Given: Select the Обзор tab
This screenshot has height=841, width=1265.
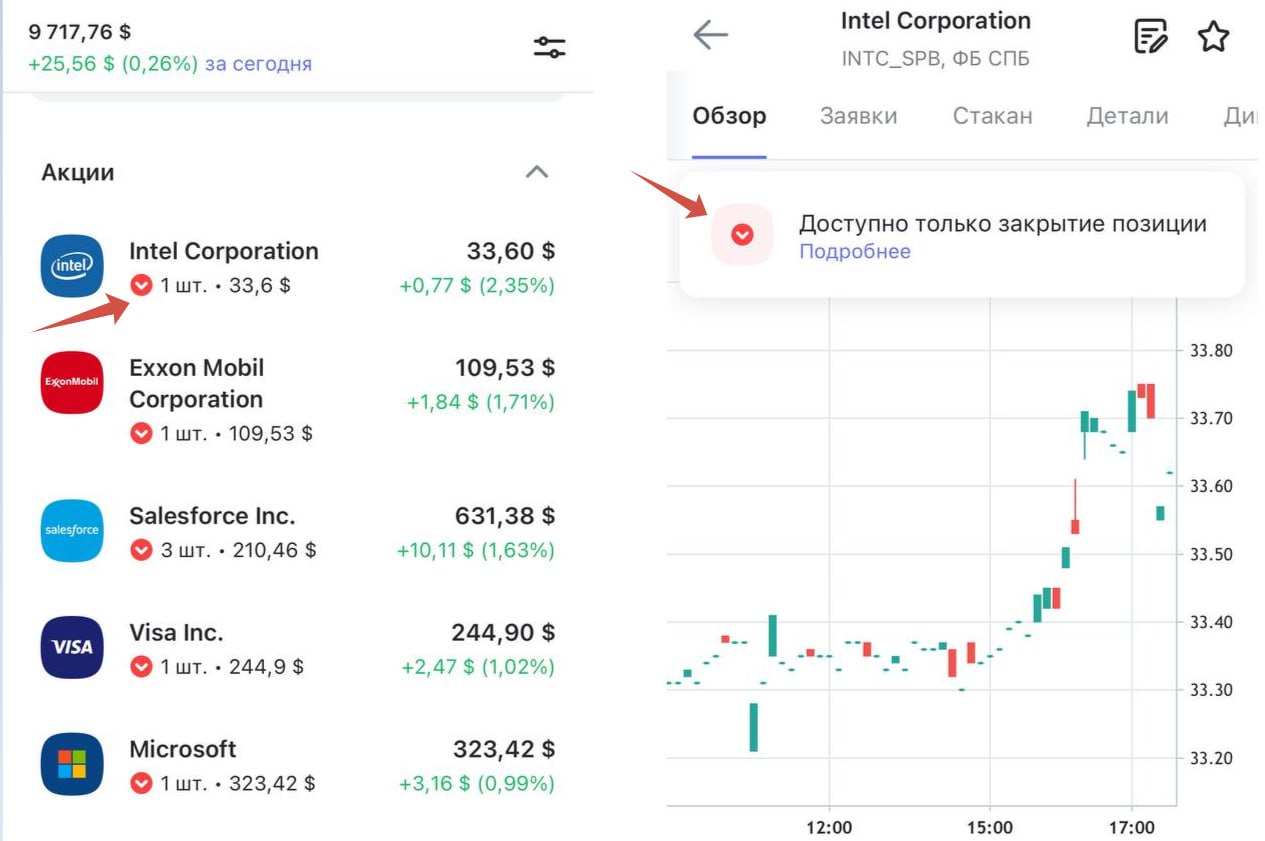Looking at the screenshot, I should pos(729,116).
